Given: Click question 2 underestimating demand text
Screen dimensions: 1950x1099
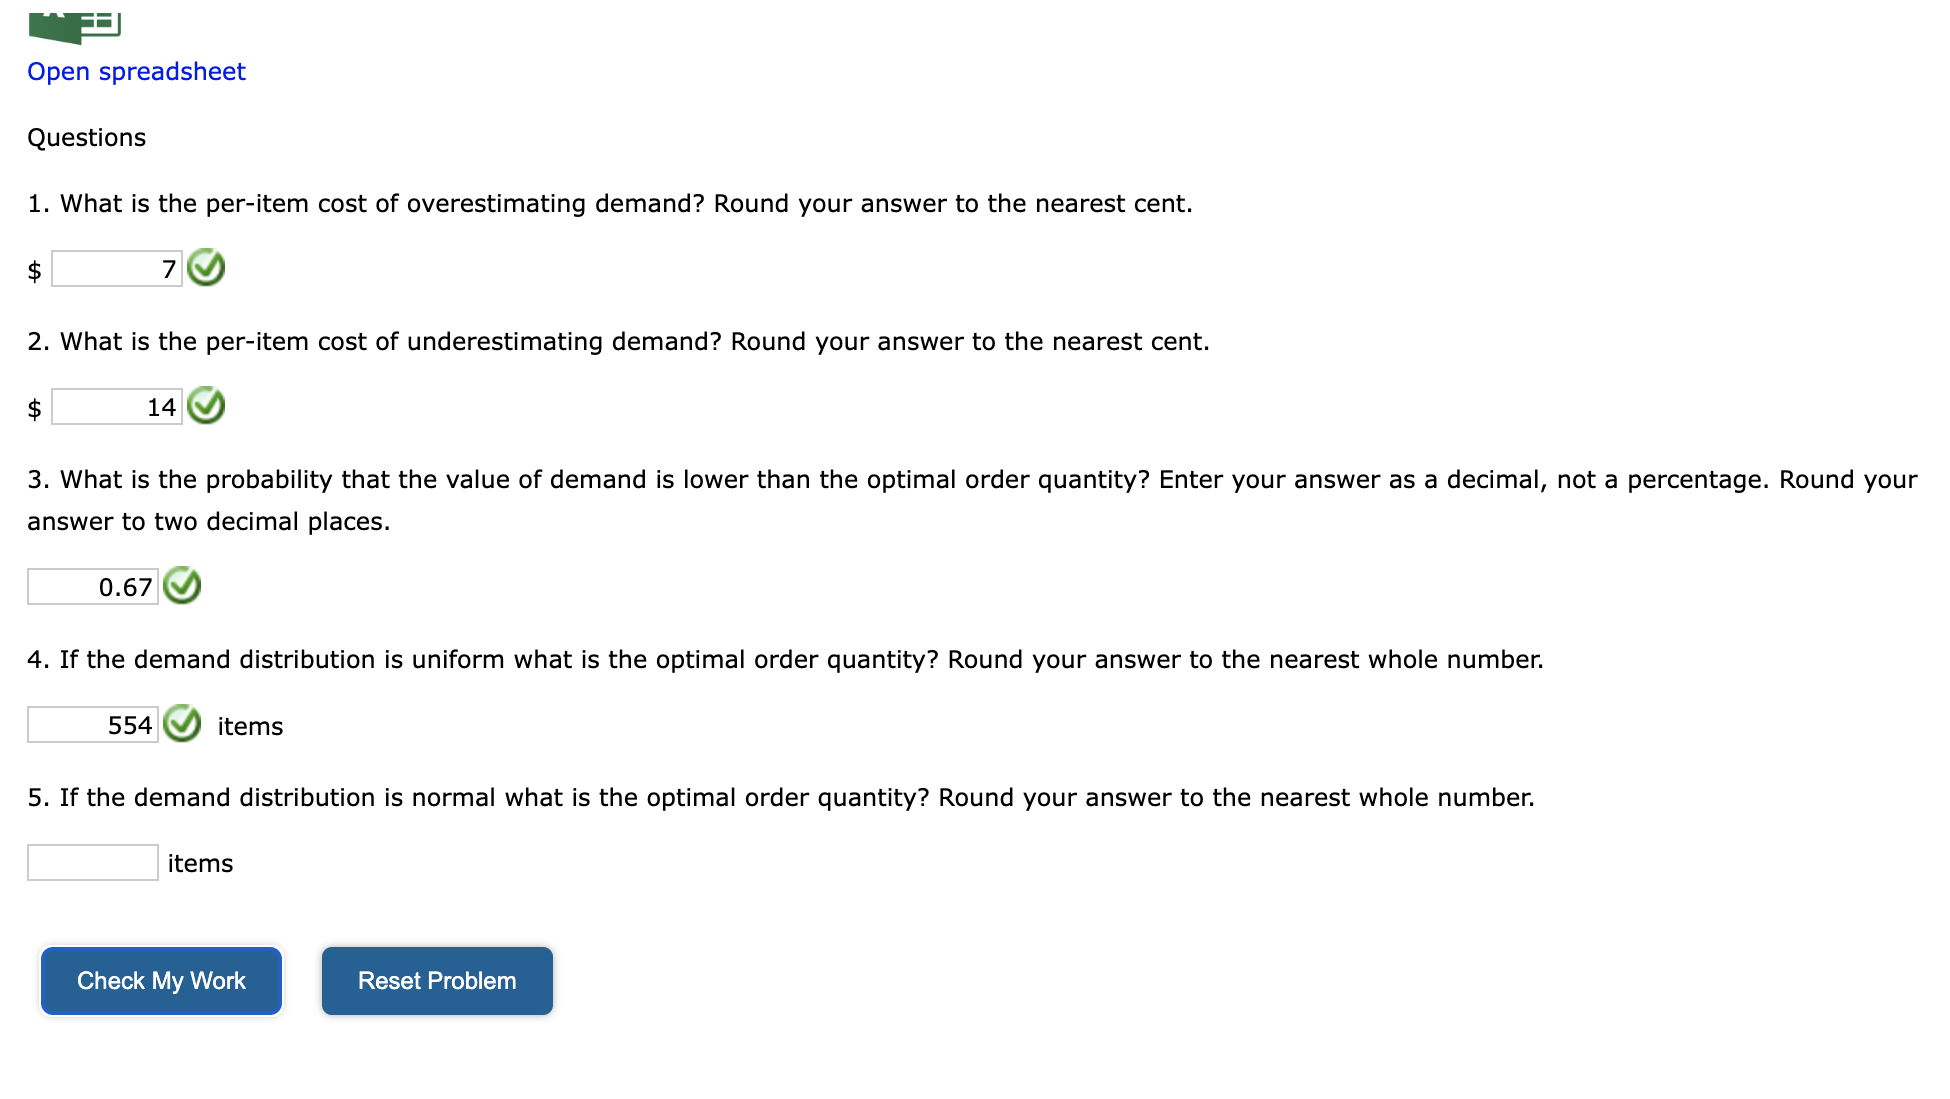Looking at the screenshot, I should (x=618, y=342).
